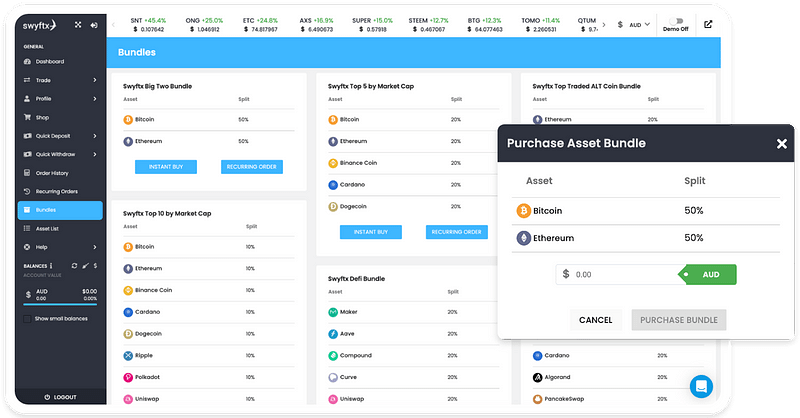The height and width of the screenshot is (418, 800).
Task: Click Aave icon in Defi Bundle
Action: (333, 334)
